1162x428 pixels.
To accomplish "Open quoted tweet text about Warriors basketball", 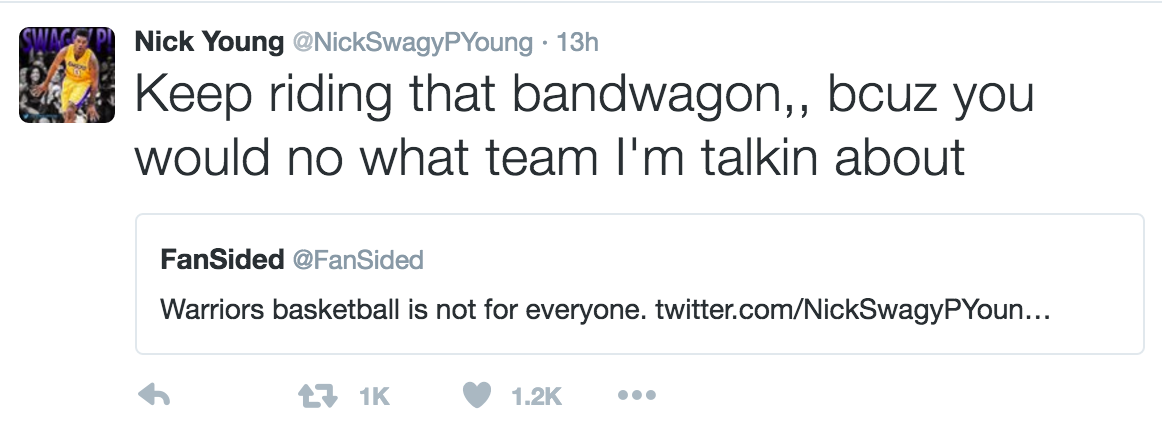I will [400, 310].
